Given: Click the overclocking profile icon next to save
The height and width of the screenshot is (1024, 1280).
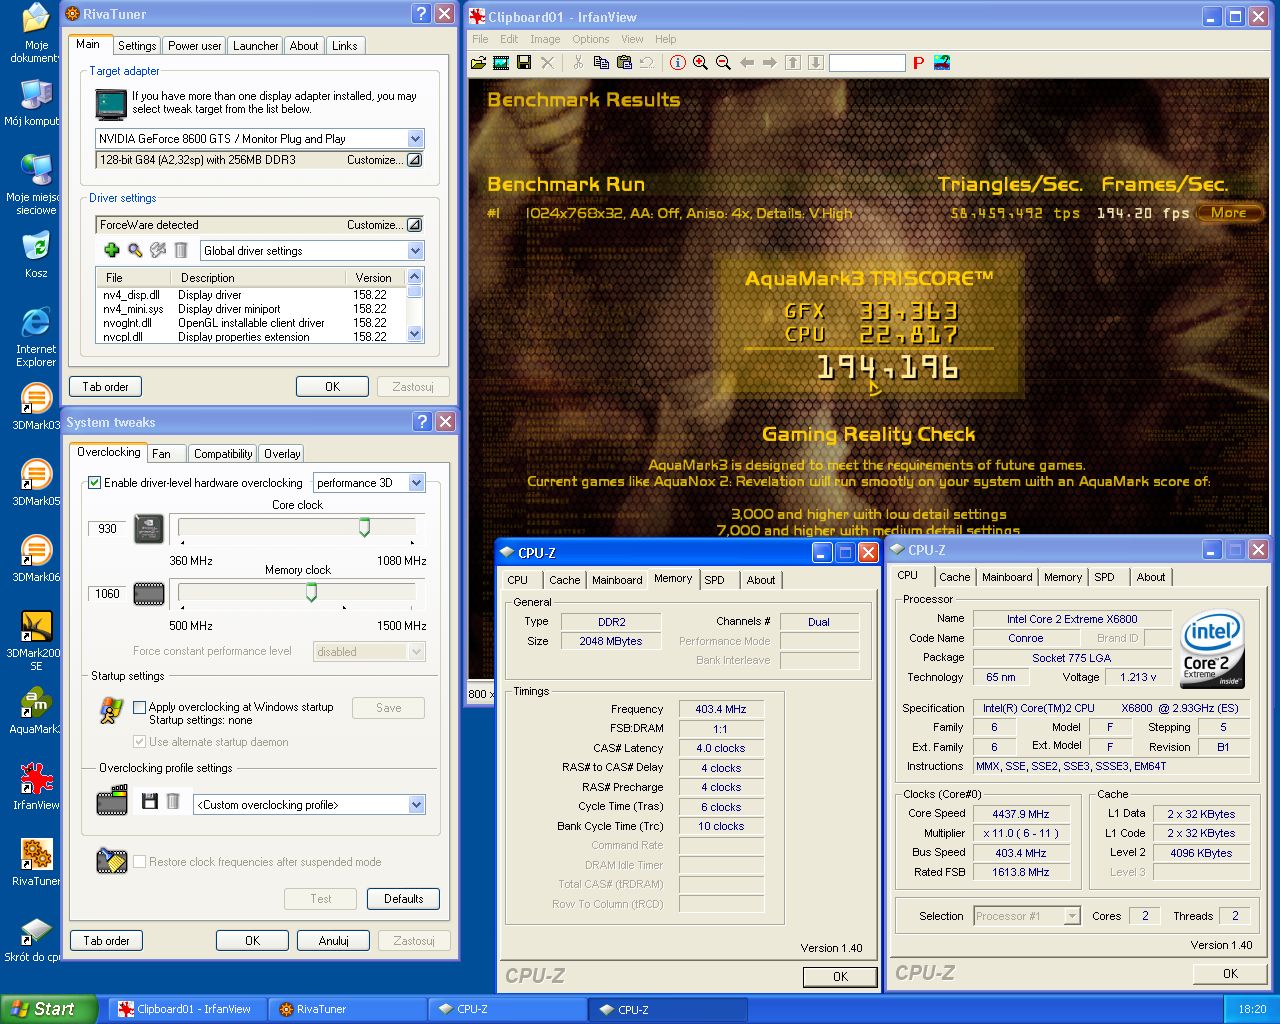Looking at the screenshot, I should (112, 801).
